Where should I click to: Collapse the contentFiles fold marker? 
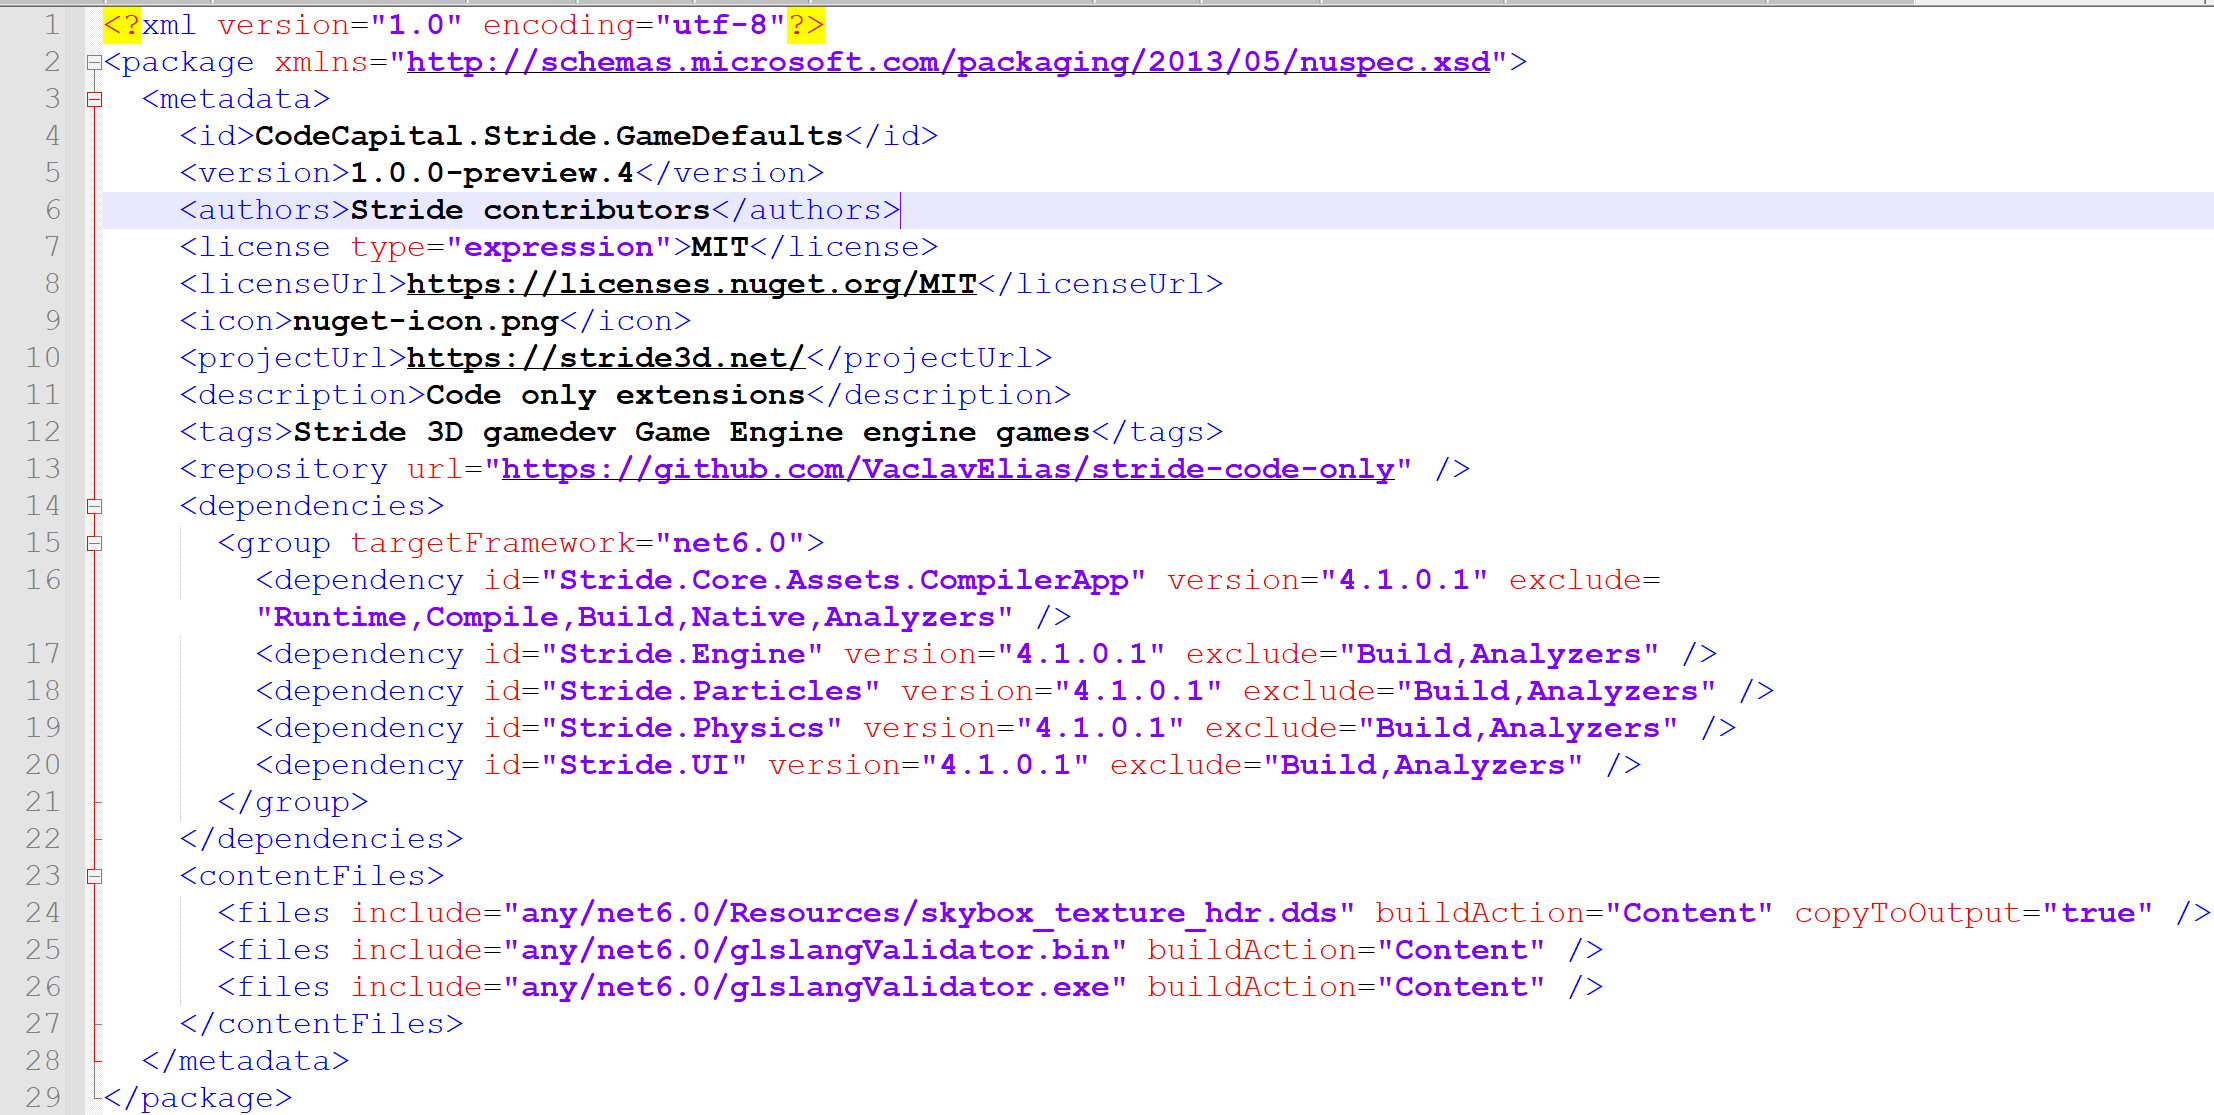tap(96, 876)
